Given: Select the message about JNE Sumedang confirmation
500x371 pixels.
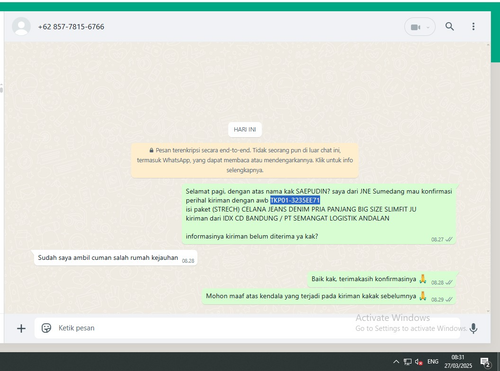Looking at the screenshot, I should click(x=319, y=214).
